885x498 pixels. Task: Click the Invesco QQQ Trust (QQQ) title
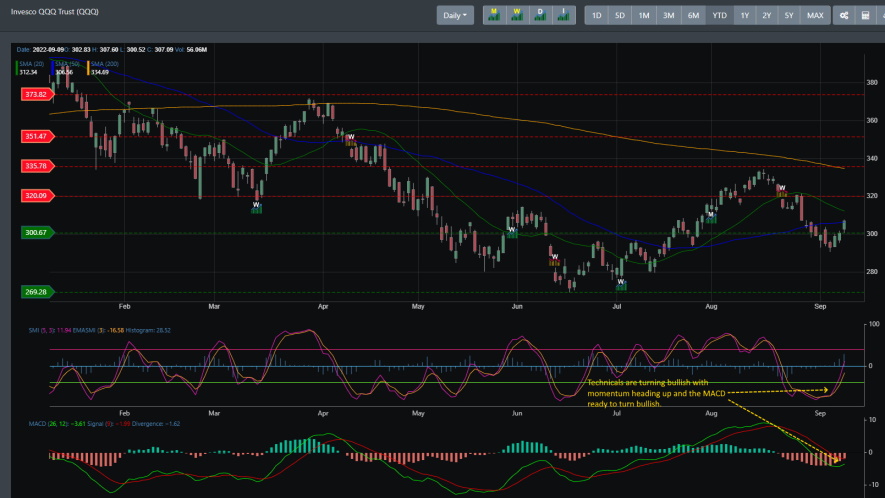55,11
